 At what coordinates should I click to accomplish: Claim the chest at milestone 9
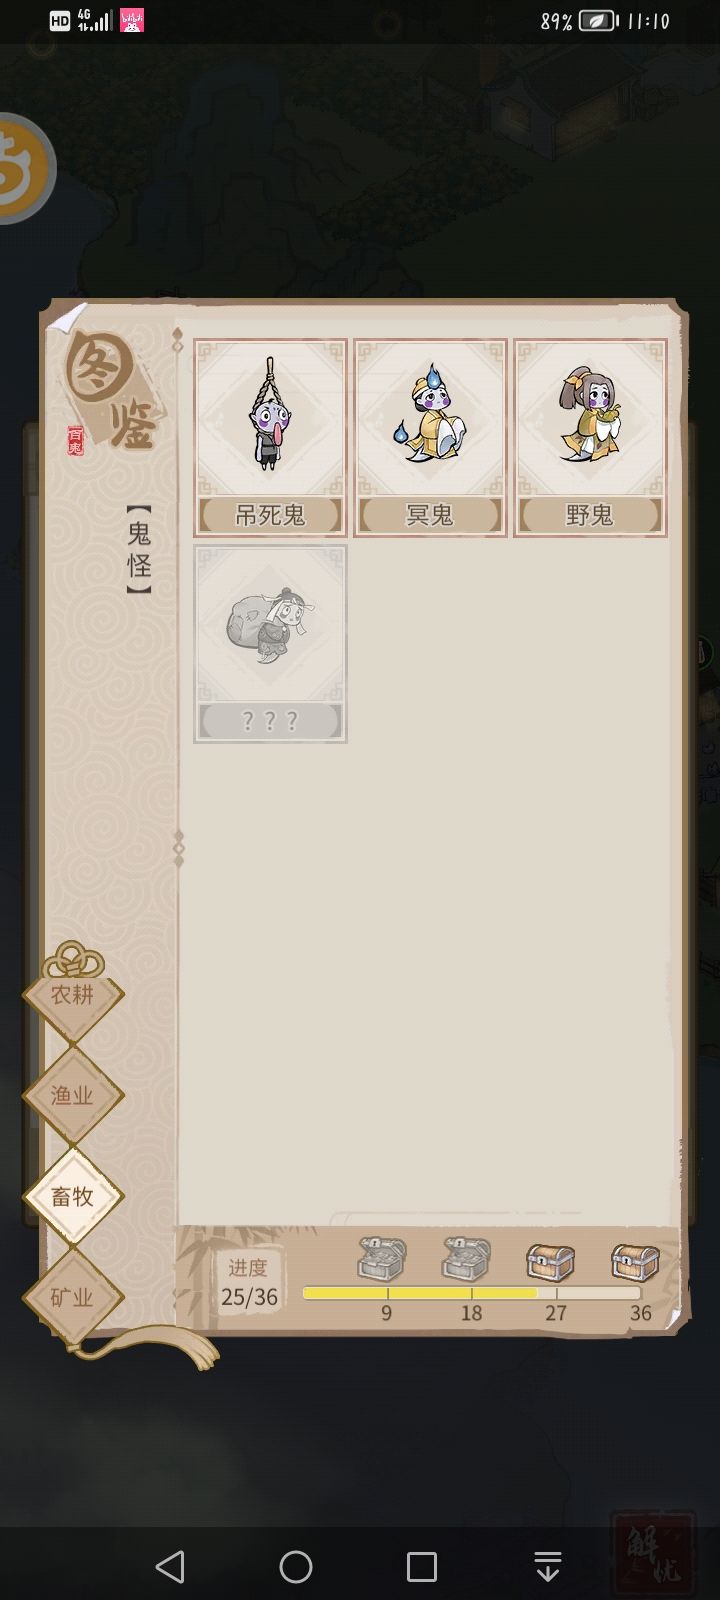point(383,1259)
